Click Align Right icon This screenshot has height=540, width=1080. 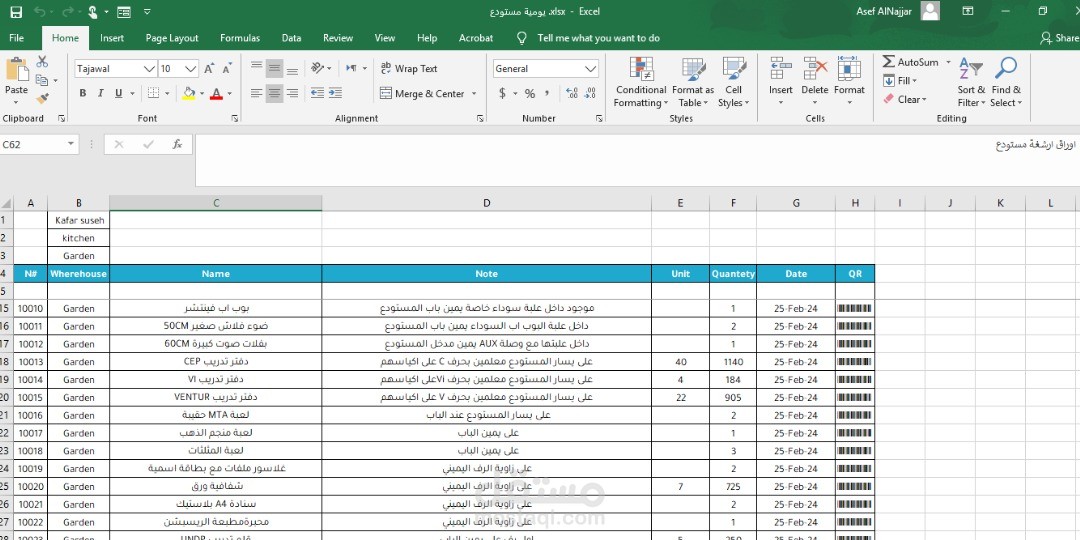(292, 93)
